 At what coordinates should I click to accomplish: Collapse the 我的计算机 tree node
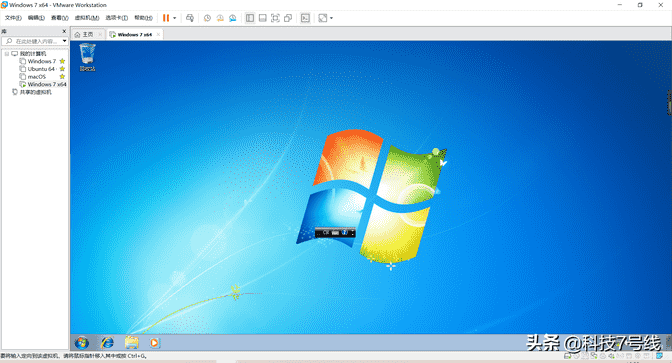[x=7, y=54]
